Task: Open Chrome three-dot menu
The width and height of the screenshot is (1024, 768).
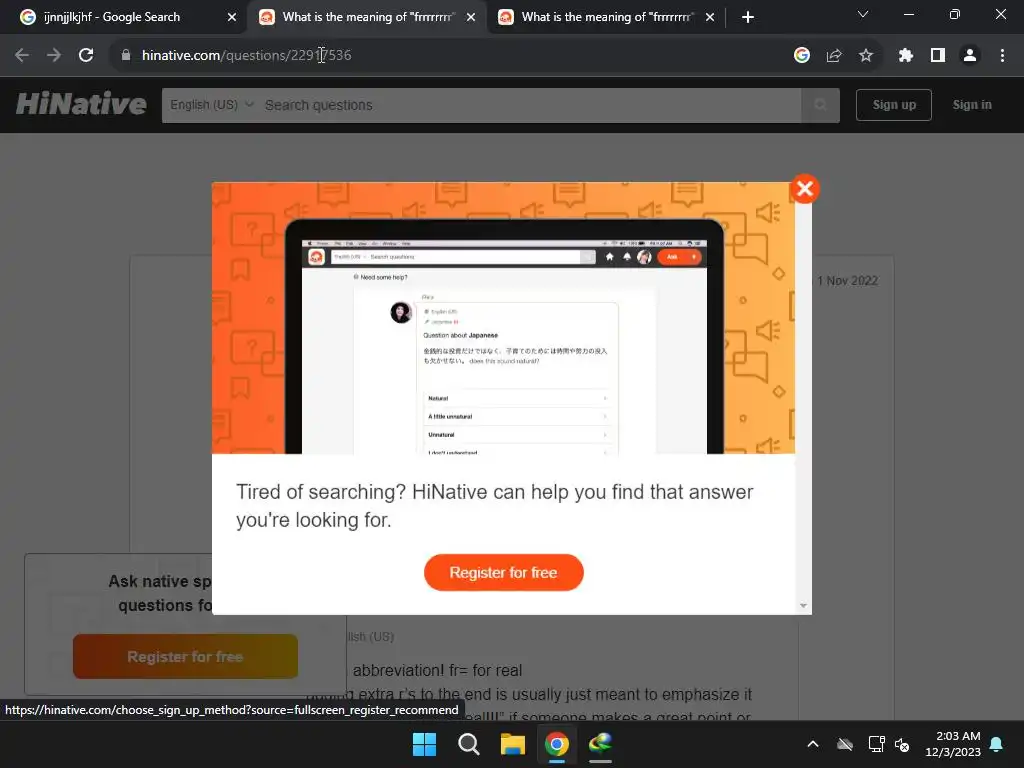Action: pyautogui.click(x=1002, y=56)
